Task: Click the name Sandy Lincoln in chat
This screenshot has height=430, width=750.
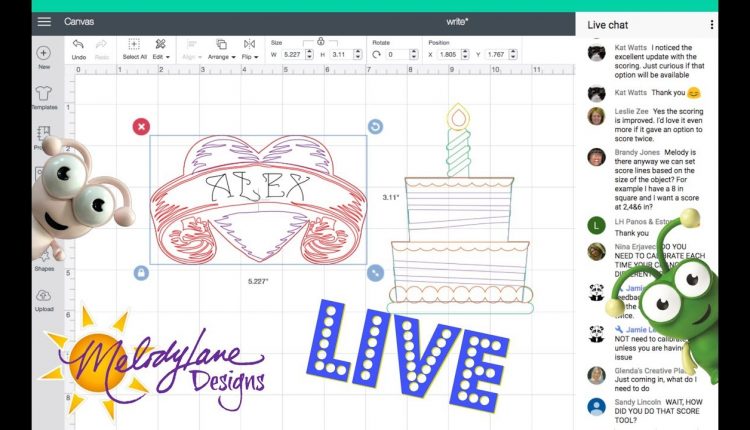Action: [638, 402]
